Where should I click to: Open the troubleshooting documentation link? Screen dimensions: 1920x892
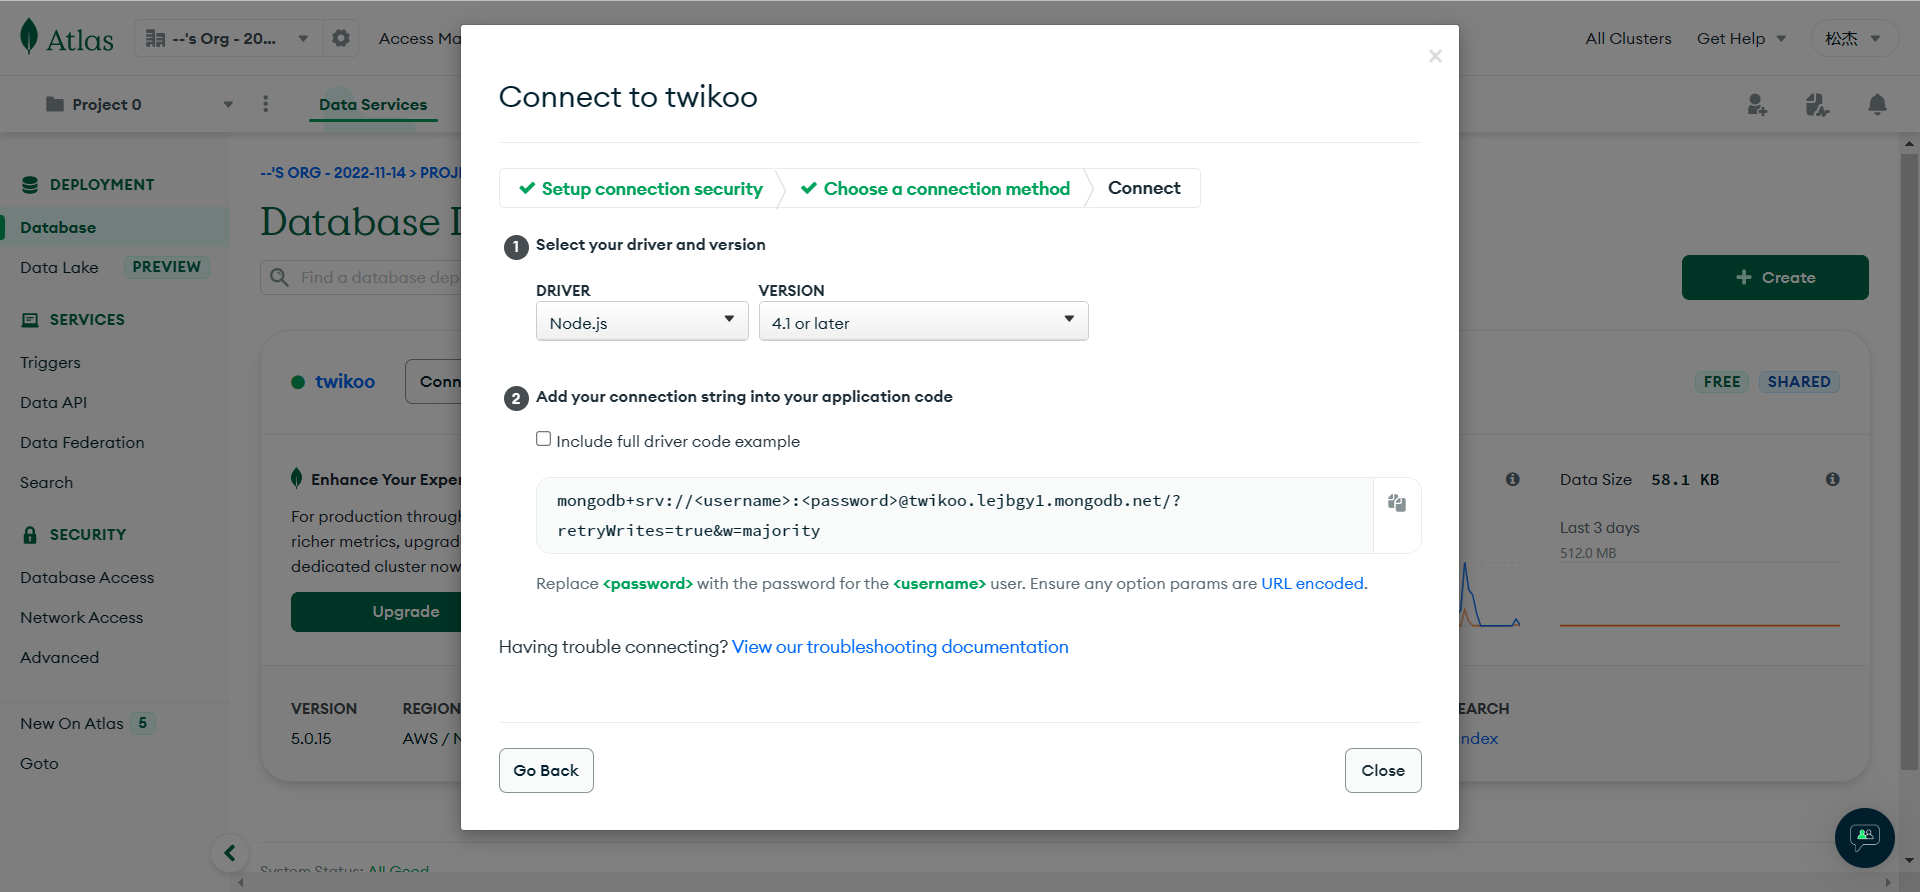point(900,647)
